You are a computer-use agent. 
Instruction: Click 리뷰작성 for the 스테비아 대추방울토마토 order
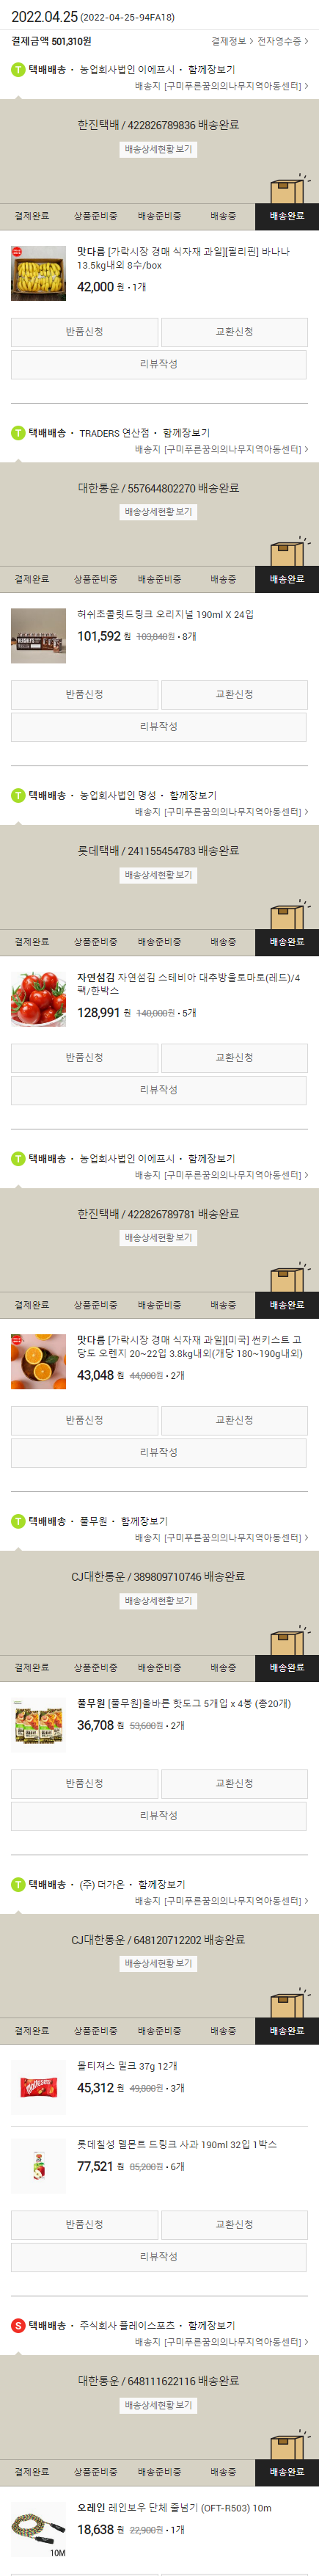pyautogui.click(x=159, y=1090)
